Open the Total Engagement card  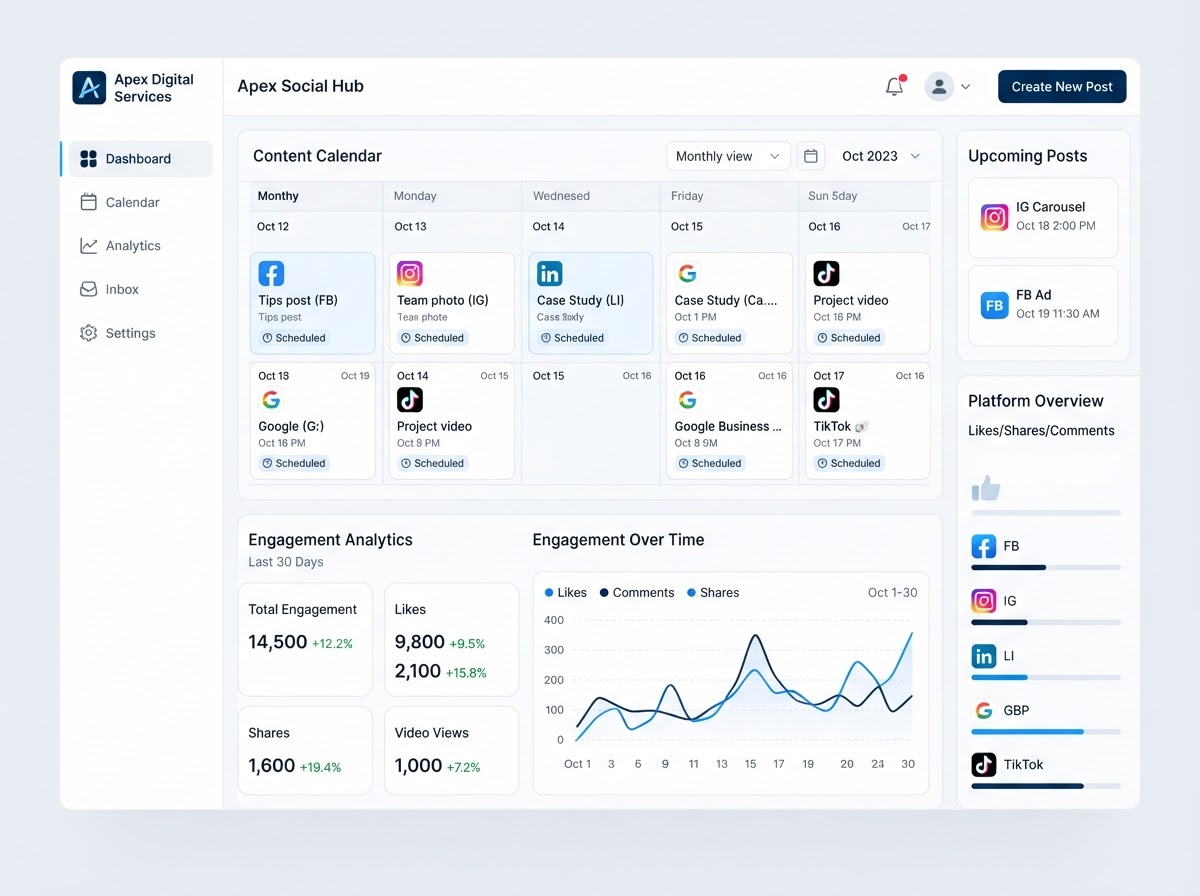point(305,640)
